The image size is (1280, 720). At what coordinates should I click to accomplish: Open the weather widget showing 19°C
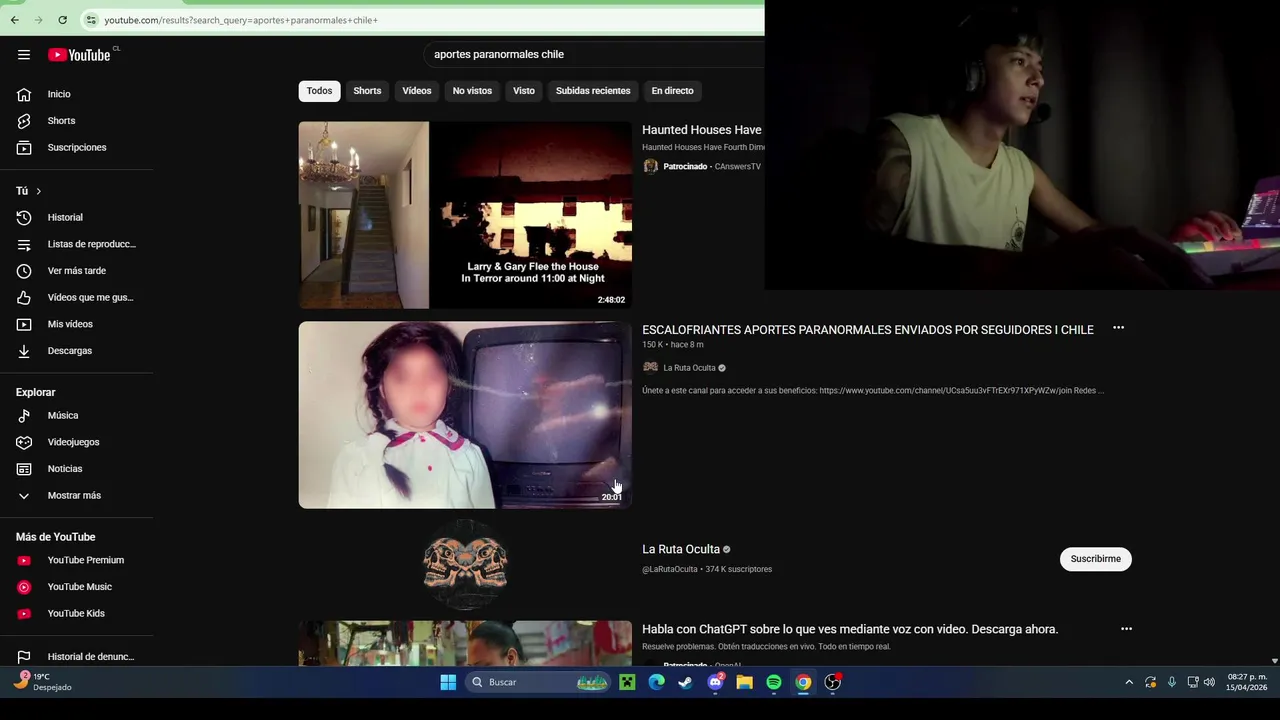44,682
